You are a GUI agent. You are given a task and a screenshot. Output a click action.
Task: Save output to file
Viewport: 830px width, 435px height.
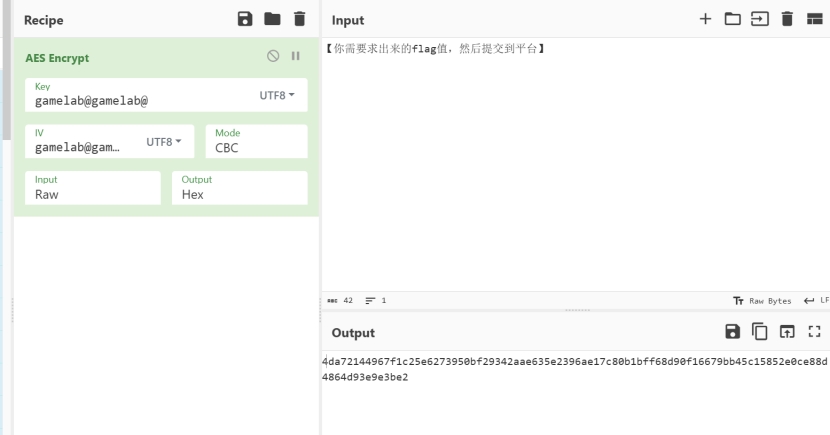point(732,332)
